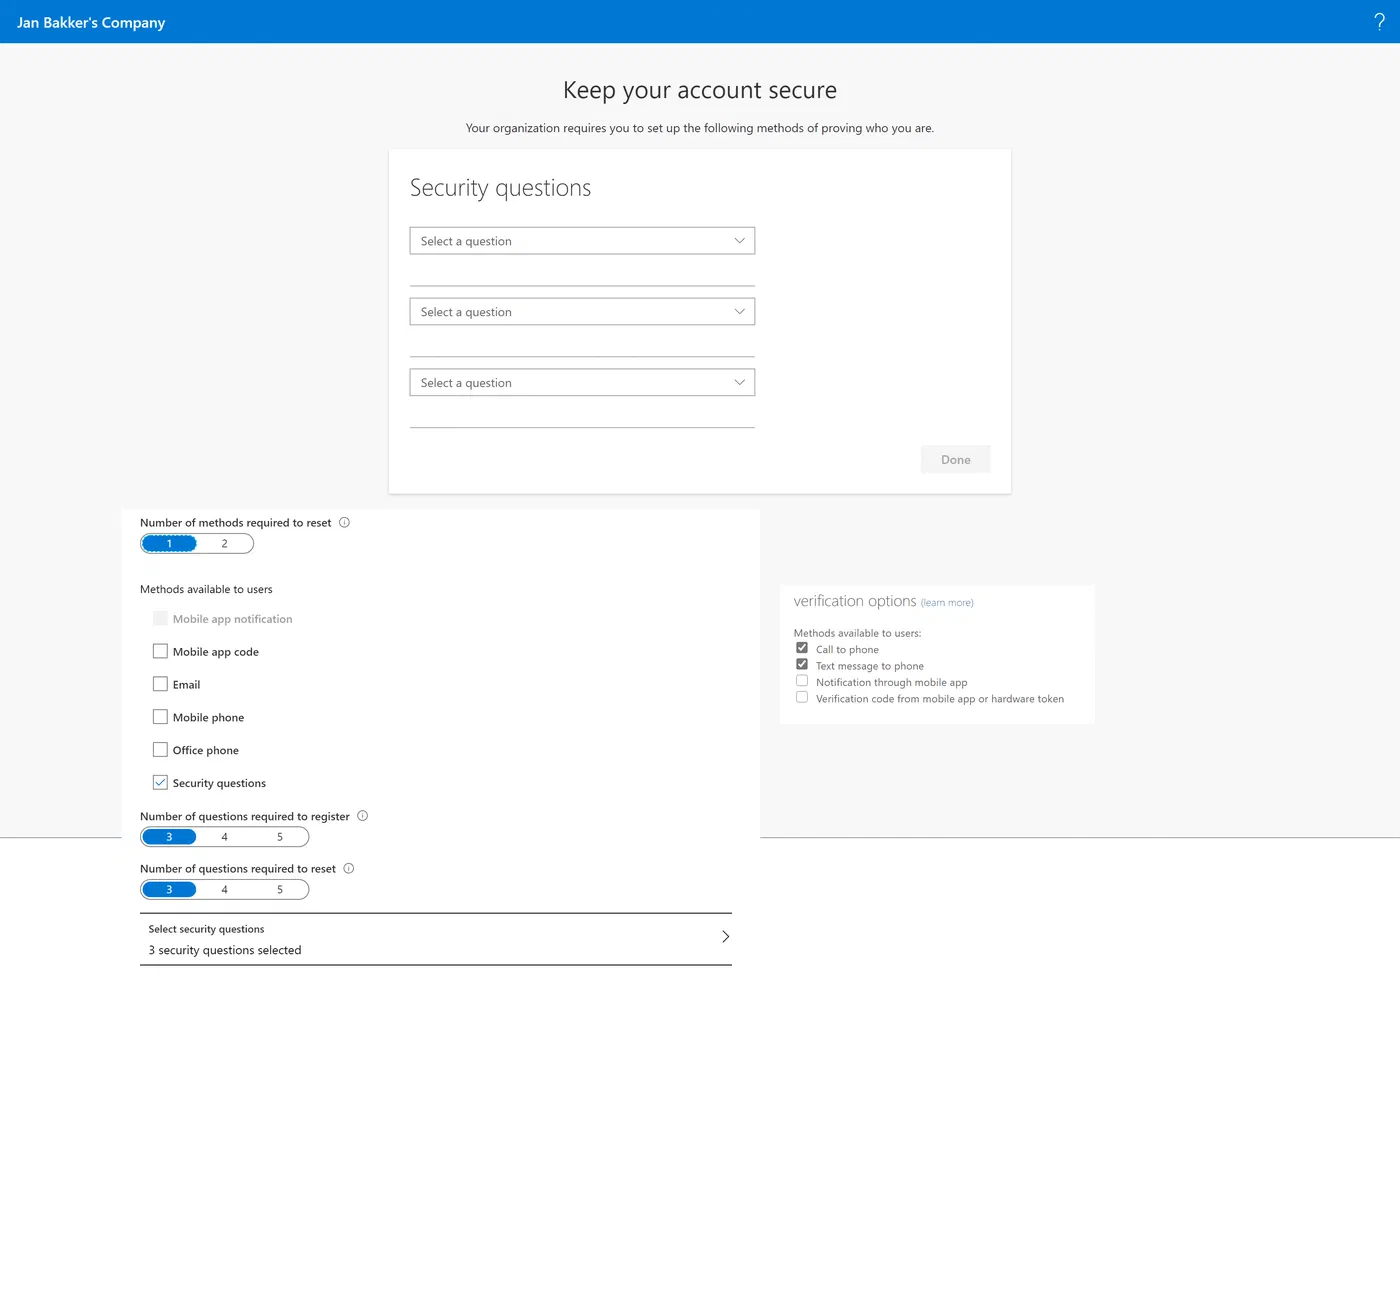This screenshot has height=1308, width=1400.
Task: Select 3 questions required to register
Action: point(169,837)
